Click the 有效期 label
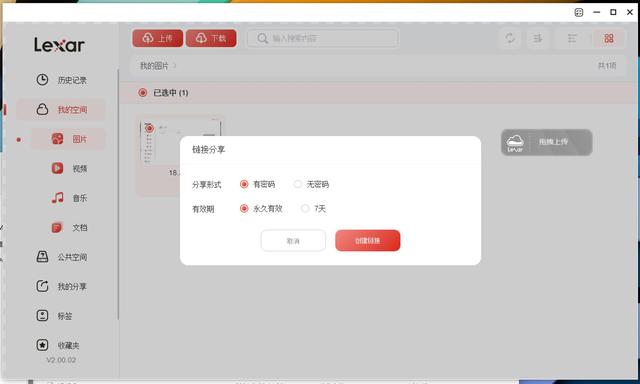Screen dimensions: 640x384 [203, 209]
